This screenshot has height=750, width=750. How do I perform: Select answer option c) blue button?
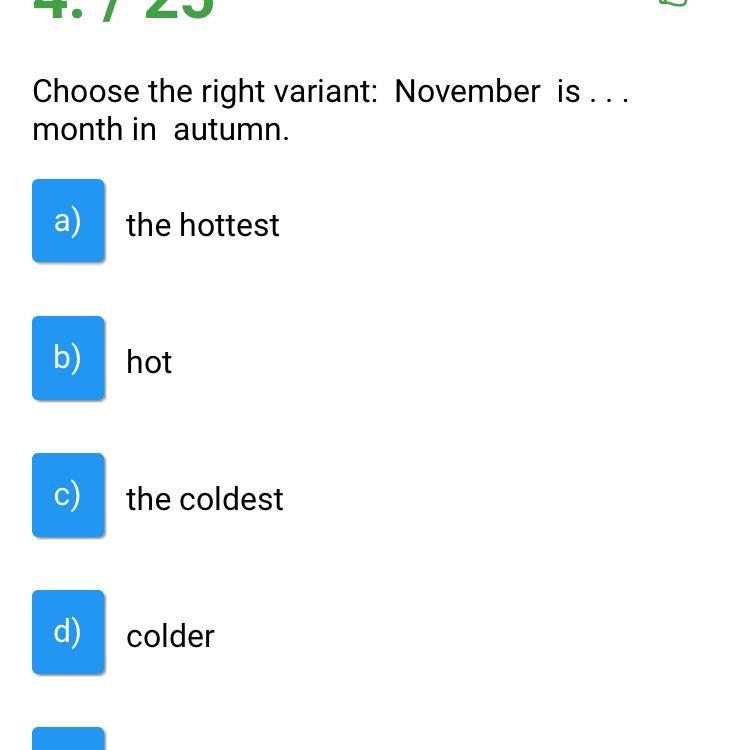coord(68,495)
